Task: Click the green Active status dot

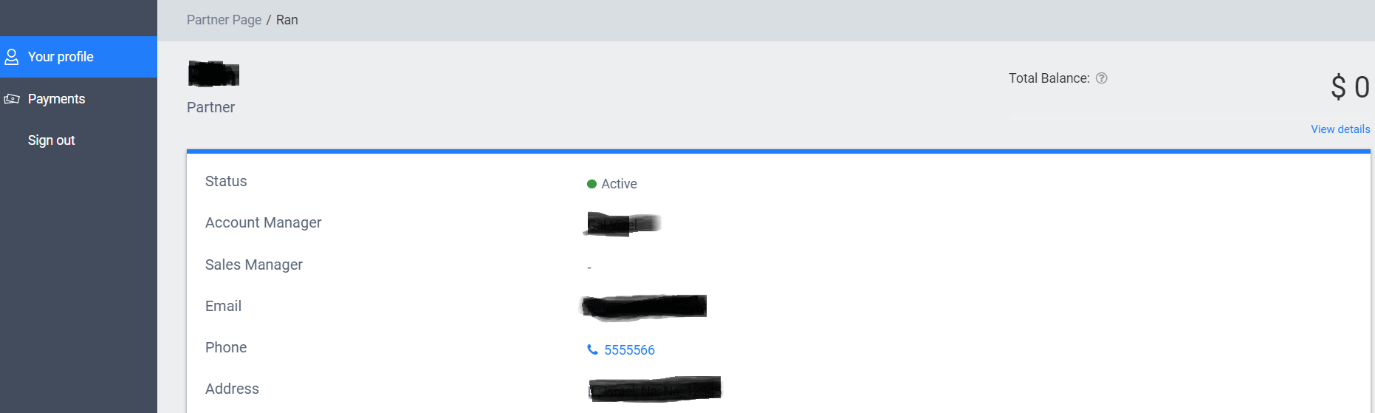Action: point(592,184)
